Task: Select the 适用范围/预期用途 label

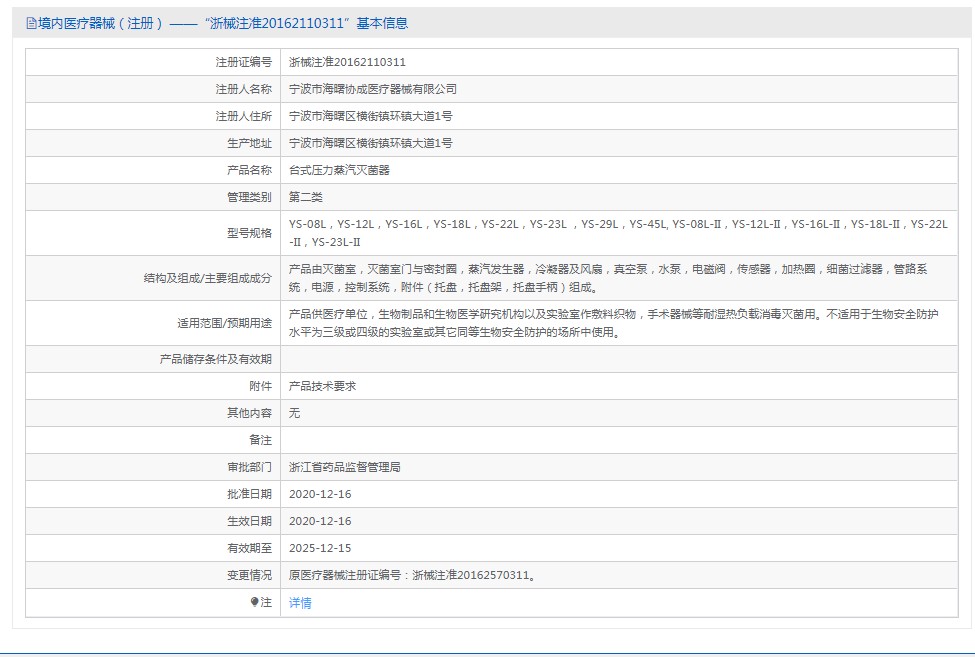Action: pos(224,323)
